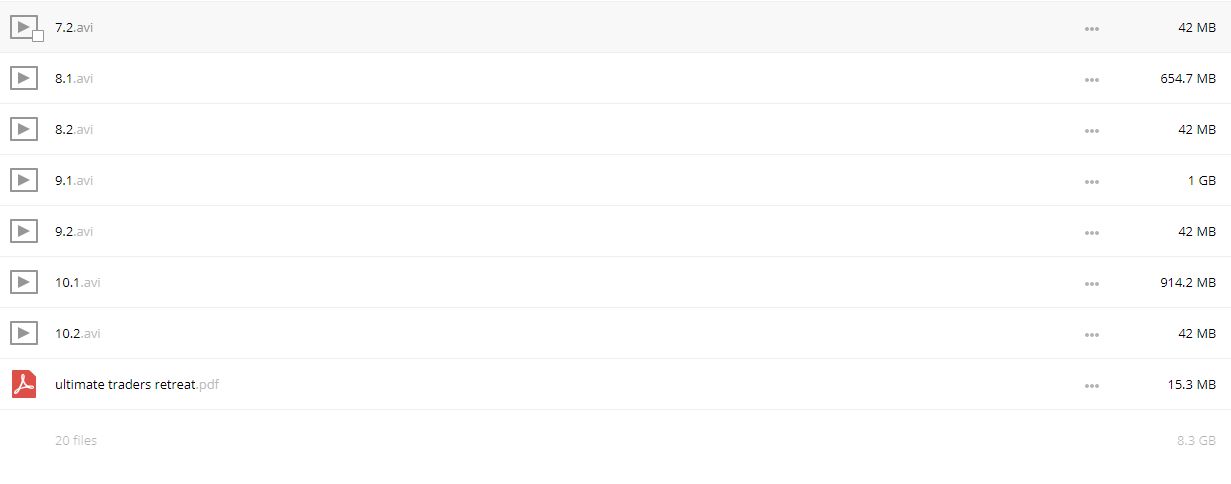Open the 8.2.avi file name
The width and height of the screenshot is (1231, 484).
tap(74, 129)
